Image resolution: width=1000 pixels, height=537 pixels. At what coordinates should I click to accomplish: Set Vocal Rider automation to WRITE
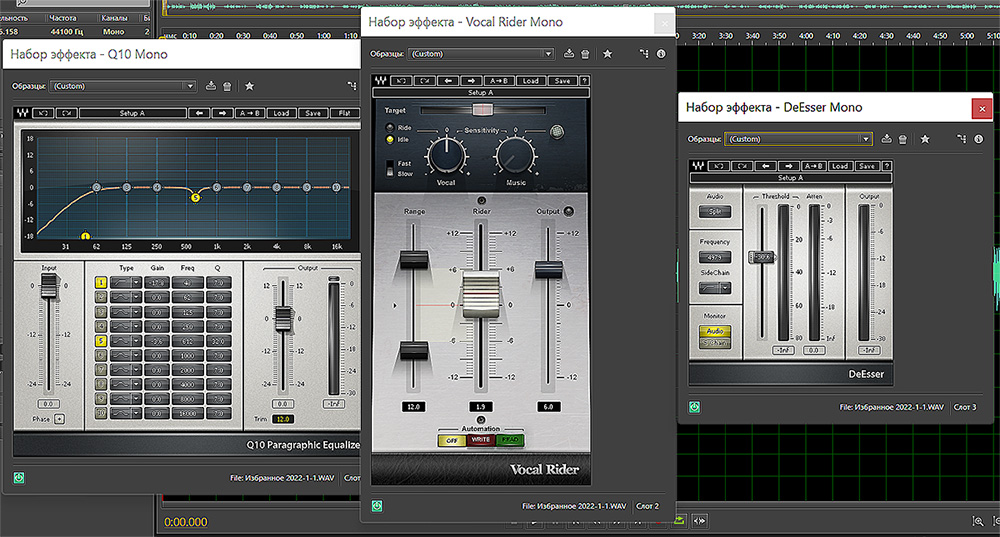(x=480, y=440)
